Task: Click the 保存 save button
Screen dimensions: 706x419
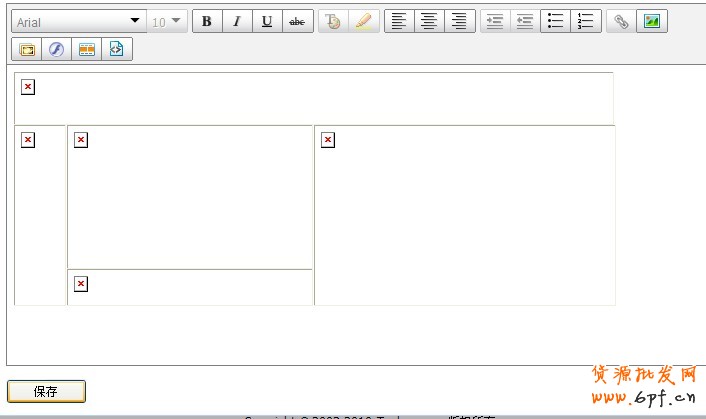Action: tap(46, 392)
